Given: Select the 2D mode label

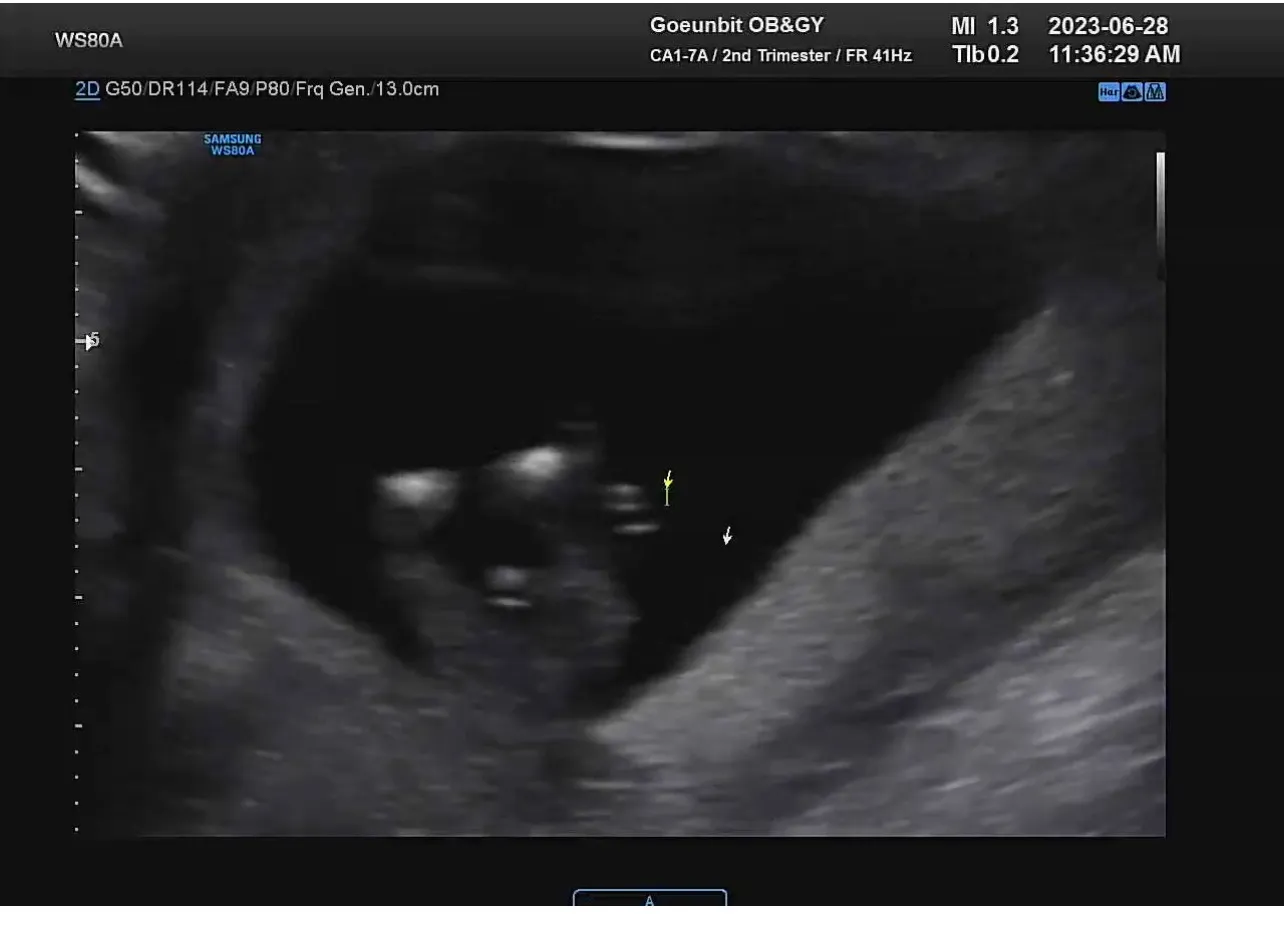Looking at the screenshot, I should click(x=87, y=89).
